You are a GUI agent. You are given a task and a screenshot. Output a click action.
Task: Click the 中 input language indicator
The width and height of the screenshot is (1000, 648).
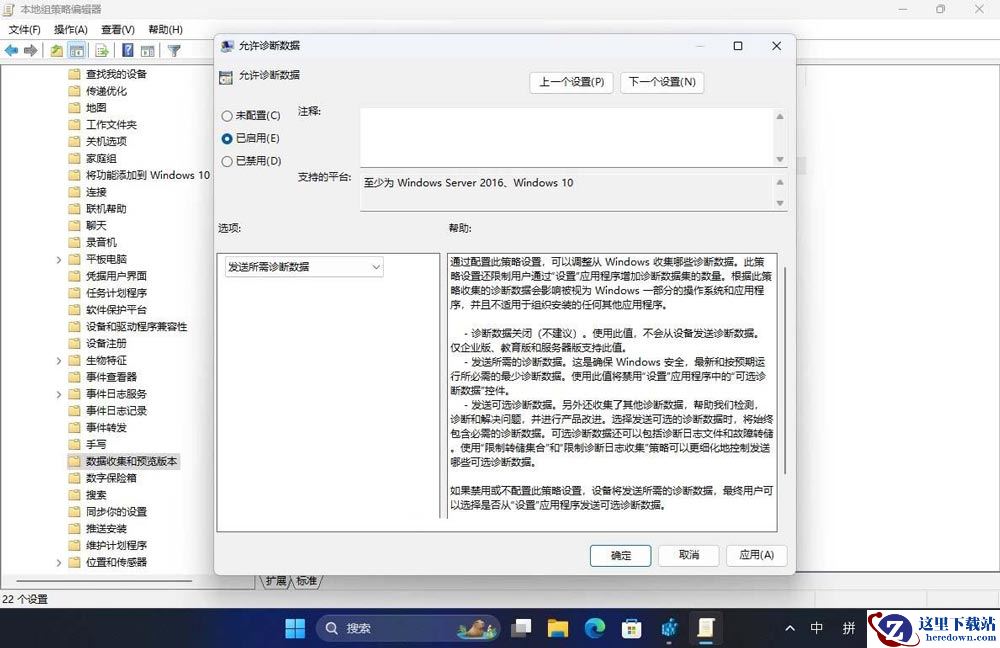click(816, 628)
